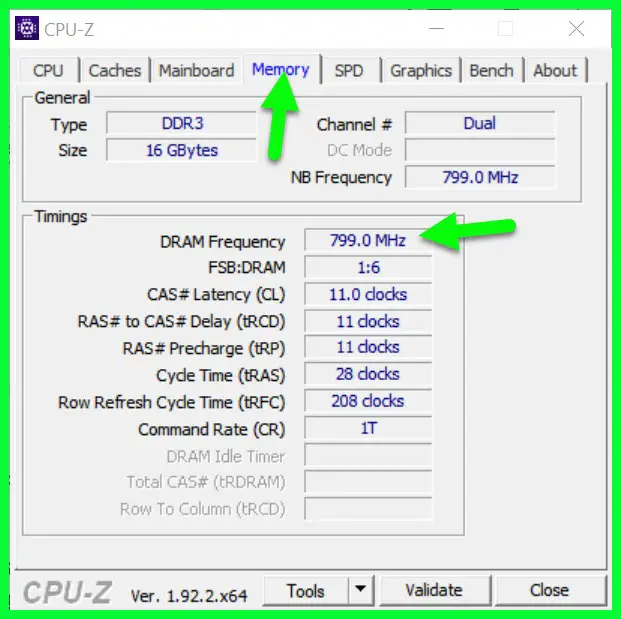Click the empty Total CAS# (tRDRAM) field
Image resolution: width=621 pixels, height=619 pixels.
(368, 482)
